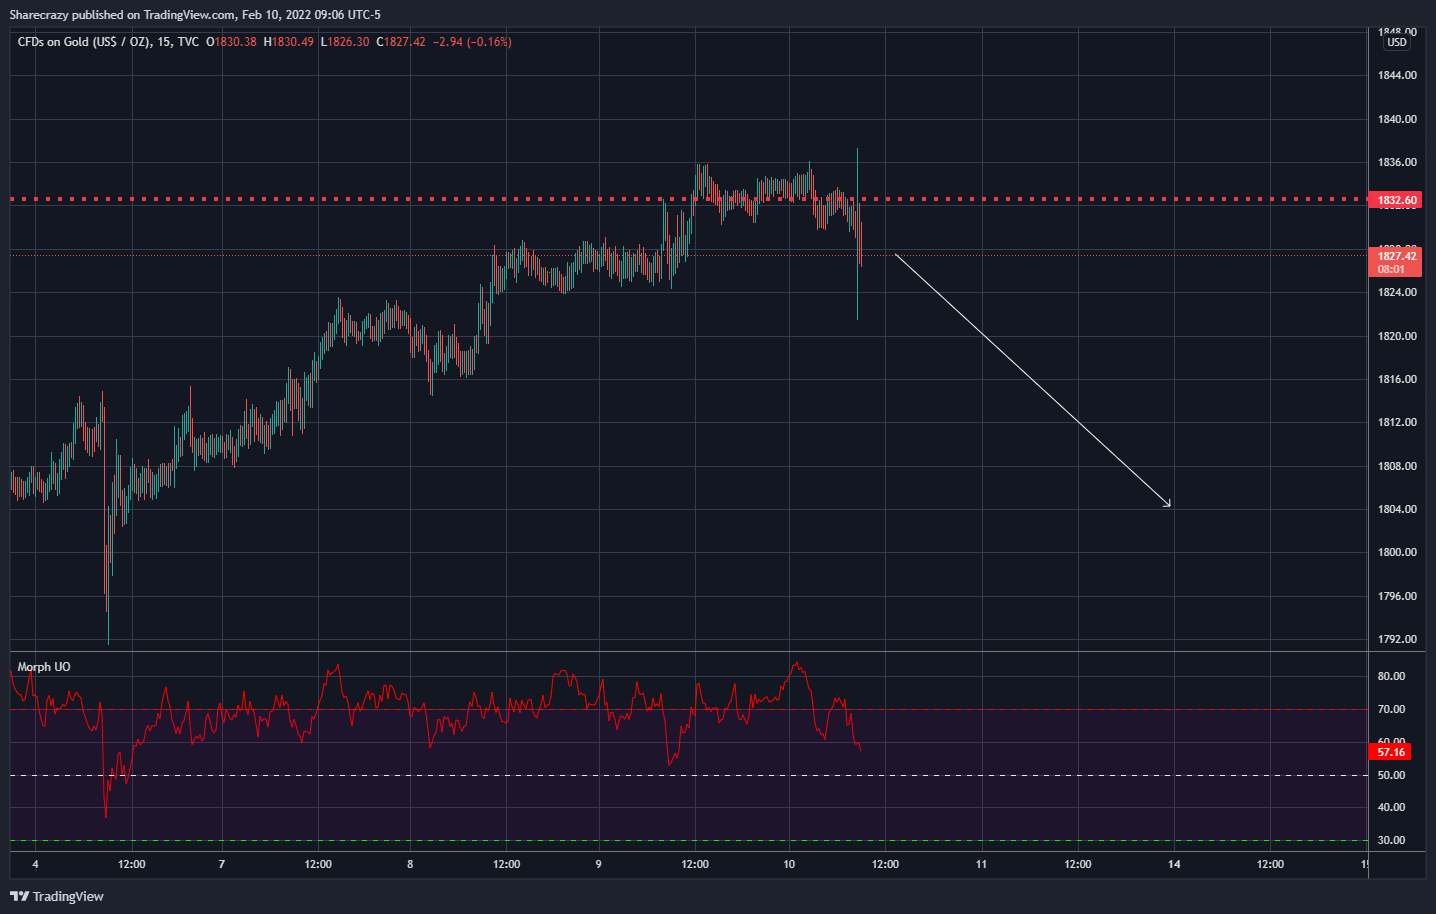Viewport: 1436px width, 914px height.
Task: Click the 70.00 oscillator scale label
Action: [1391, 709]
